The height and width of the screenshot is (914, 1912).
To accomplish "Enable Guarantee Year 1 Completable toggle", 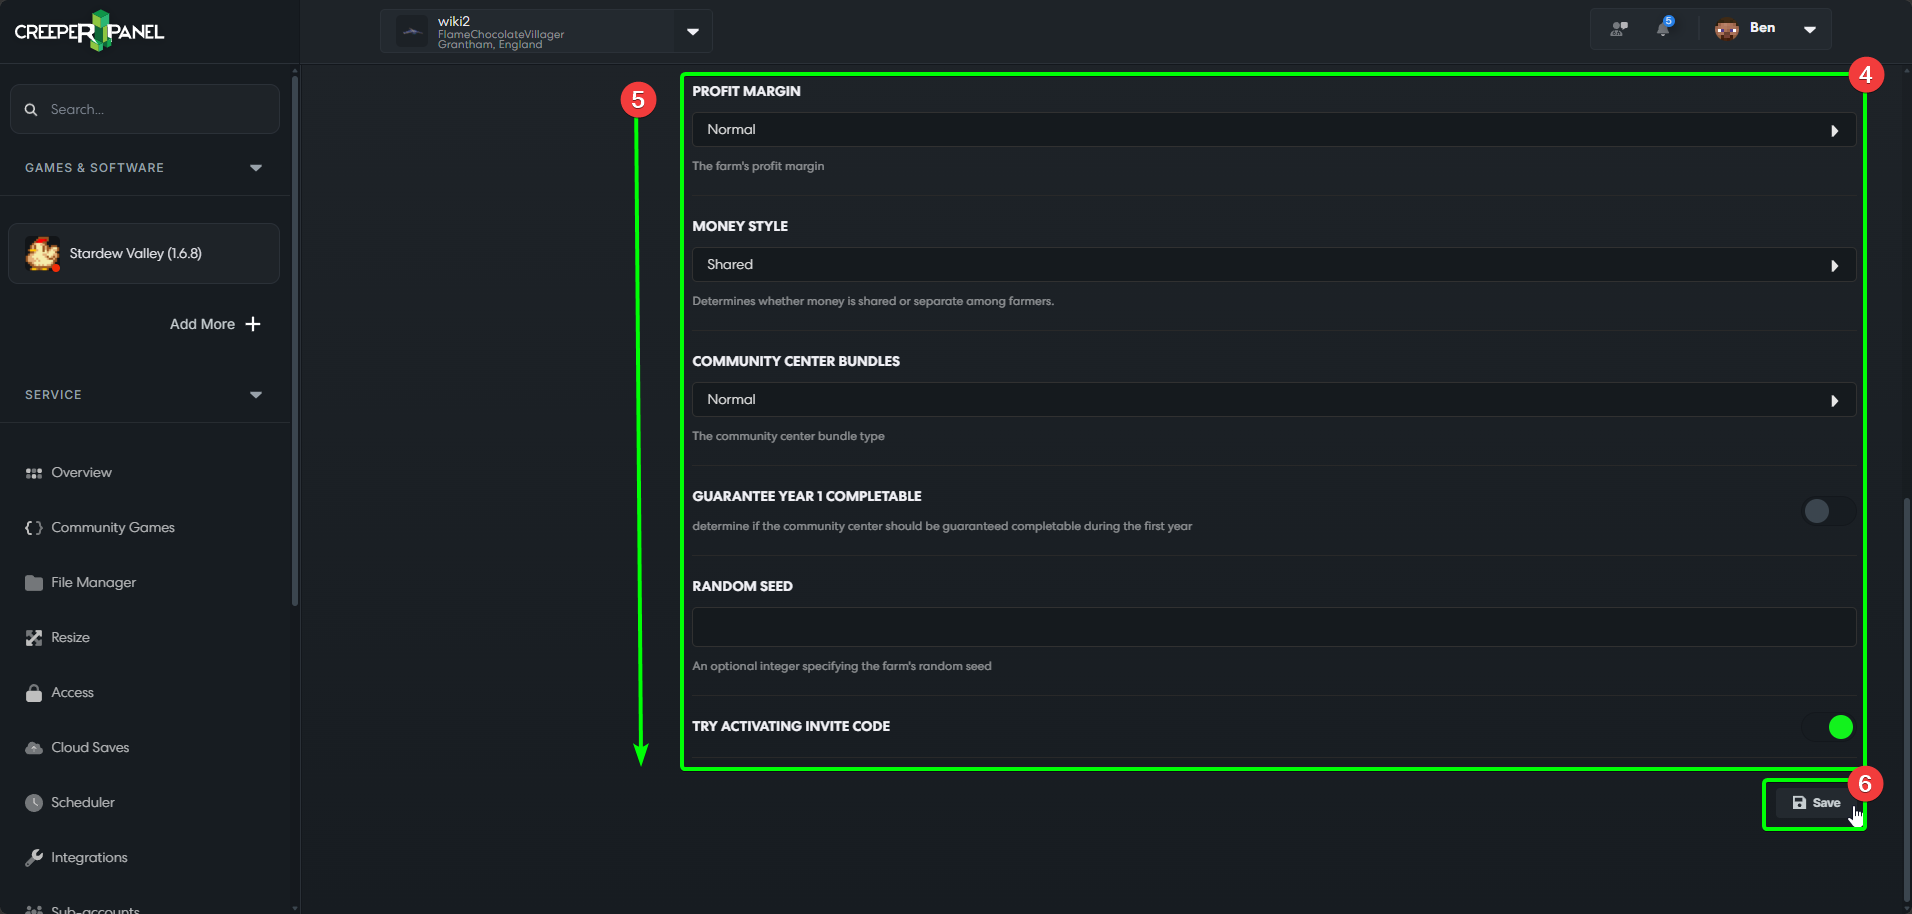I will [1827, 511].
